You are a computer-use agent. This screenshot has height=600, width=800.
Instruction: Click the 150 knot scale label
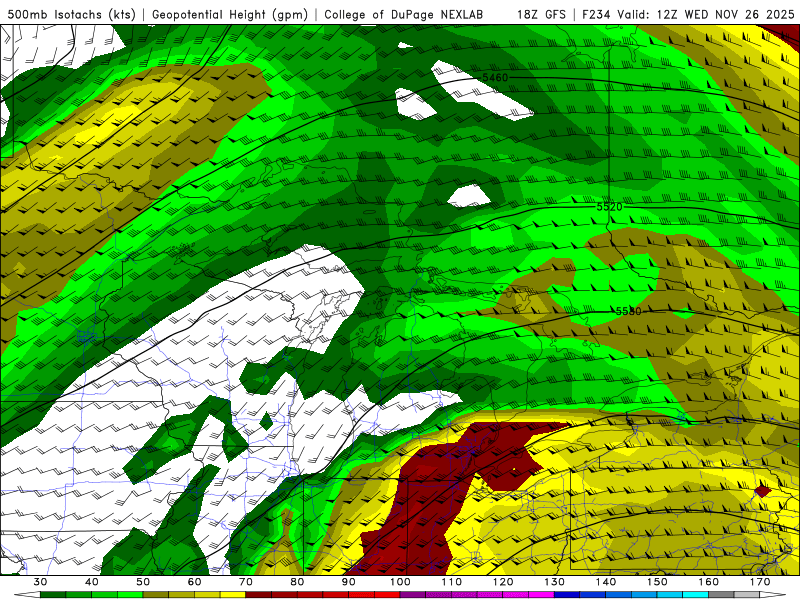pyautogui.click(x=658, y=582)
